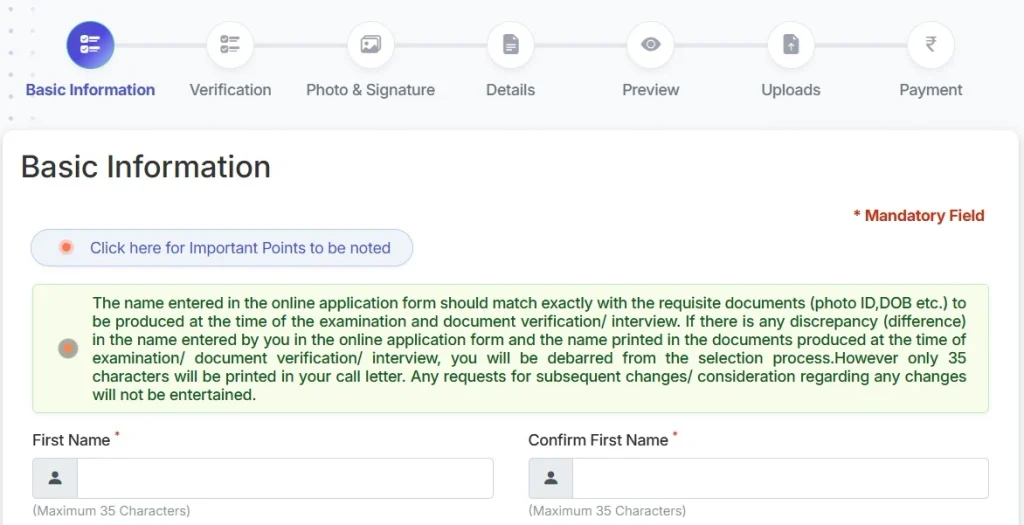Select the Verification checklist step icon

click(230, 45)
